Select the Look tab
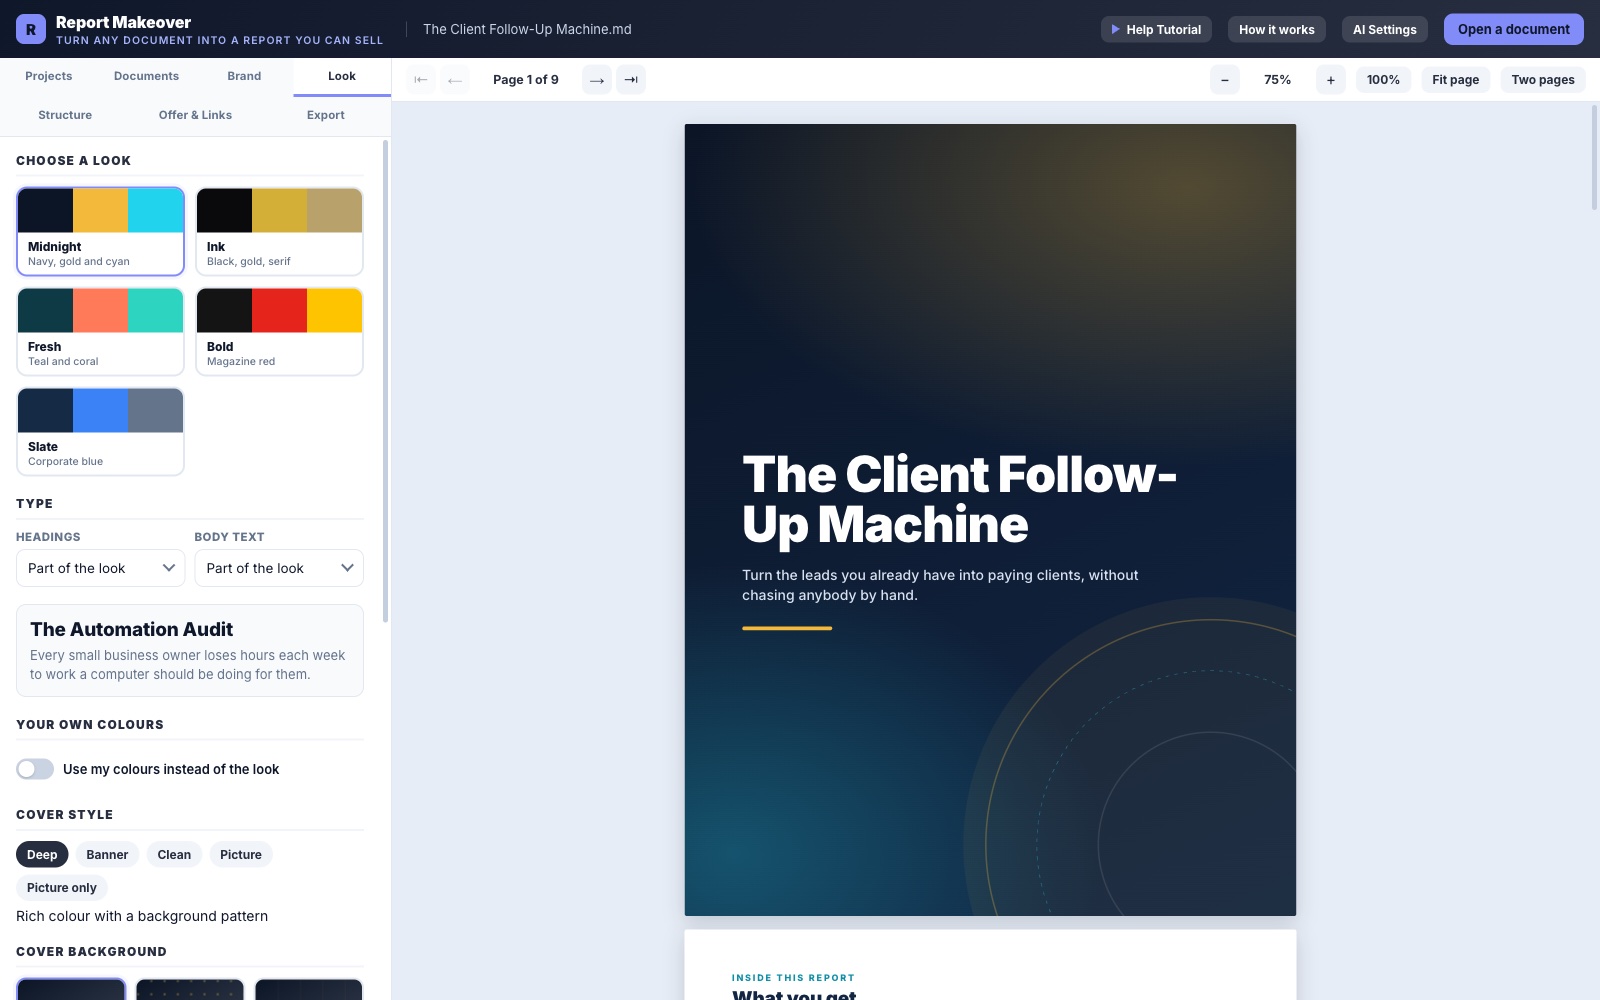Image resolution: width=1600 pixels, height=1000 pixels. pyautogui.click(x=342, y=76)
